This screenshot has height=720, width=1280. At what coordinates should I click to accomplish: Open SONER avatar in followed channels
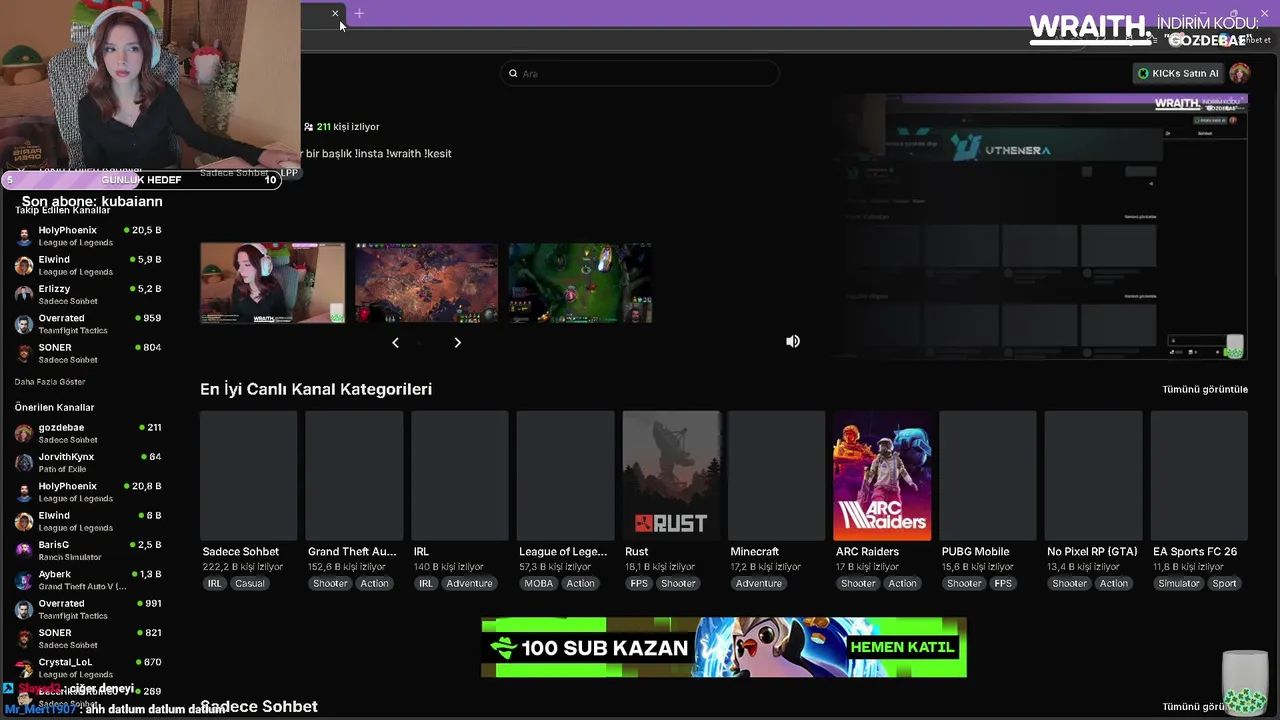24,353
